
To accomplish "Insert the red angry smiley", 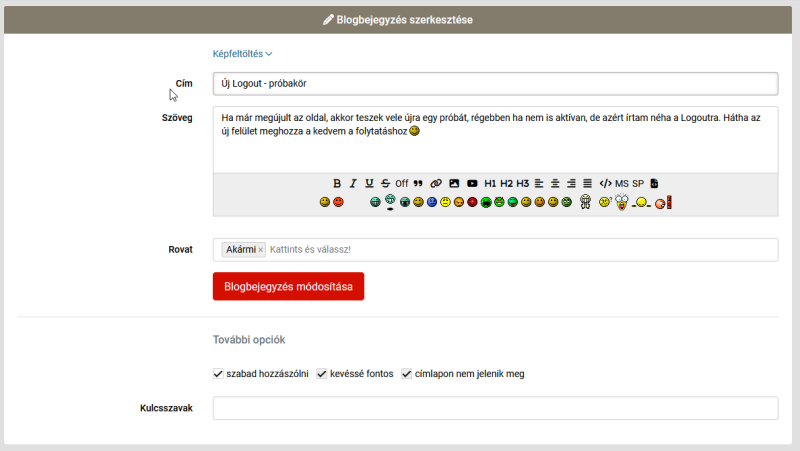I will coord(338,202).
